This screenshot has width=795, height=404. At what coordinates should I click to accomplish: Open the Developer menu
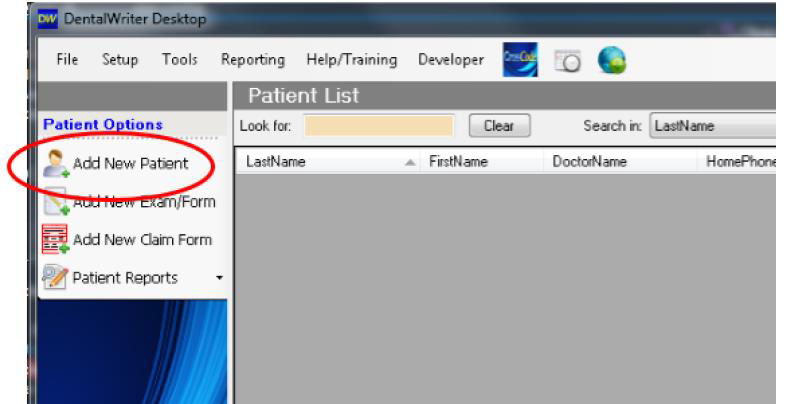click(x=451, y=59)
